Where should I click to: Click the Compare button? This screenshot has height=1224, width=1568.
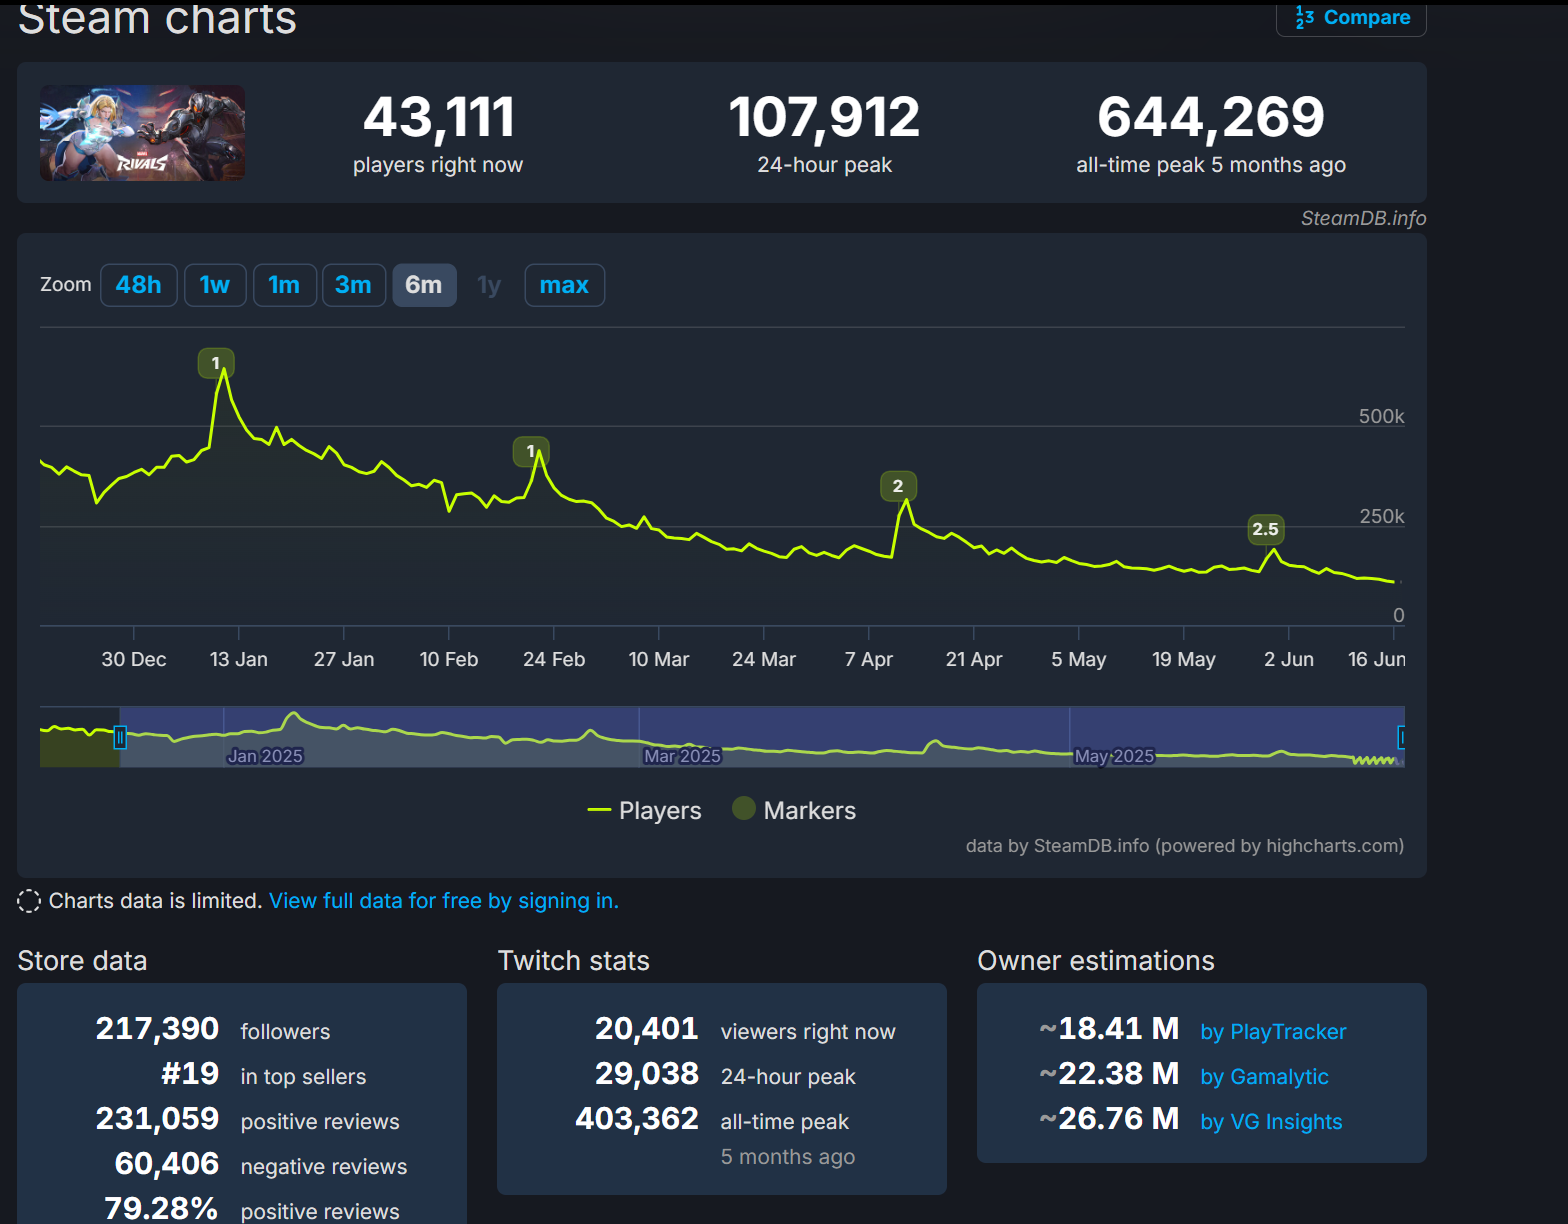point(1351,18)
